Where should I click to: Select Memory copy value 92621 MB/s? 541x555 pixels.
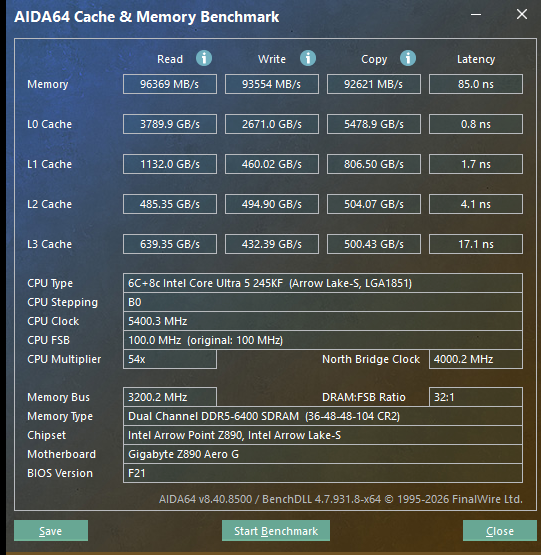tap(374, 84)
